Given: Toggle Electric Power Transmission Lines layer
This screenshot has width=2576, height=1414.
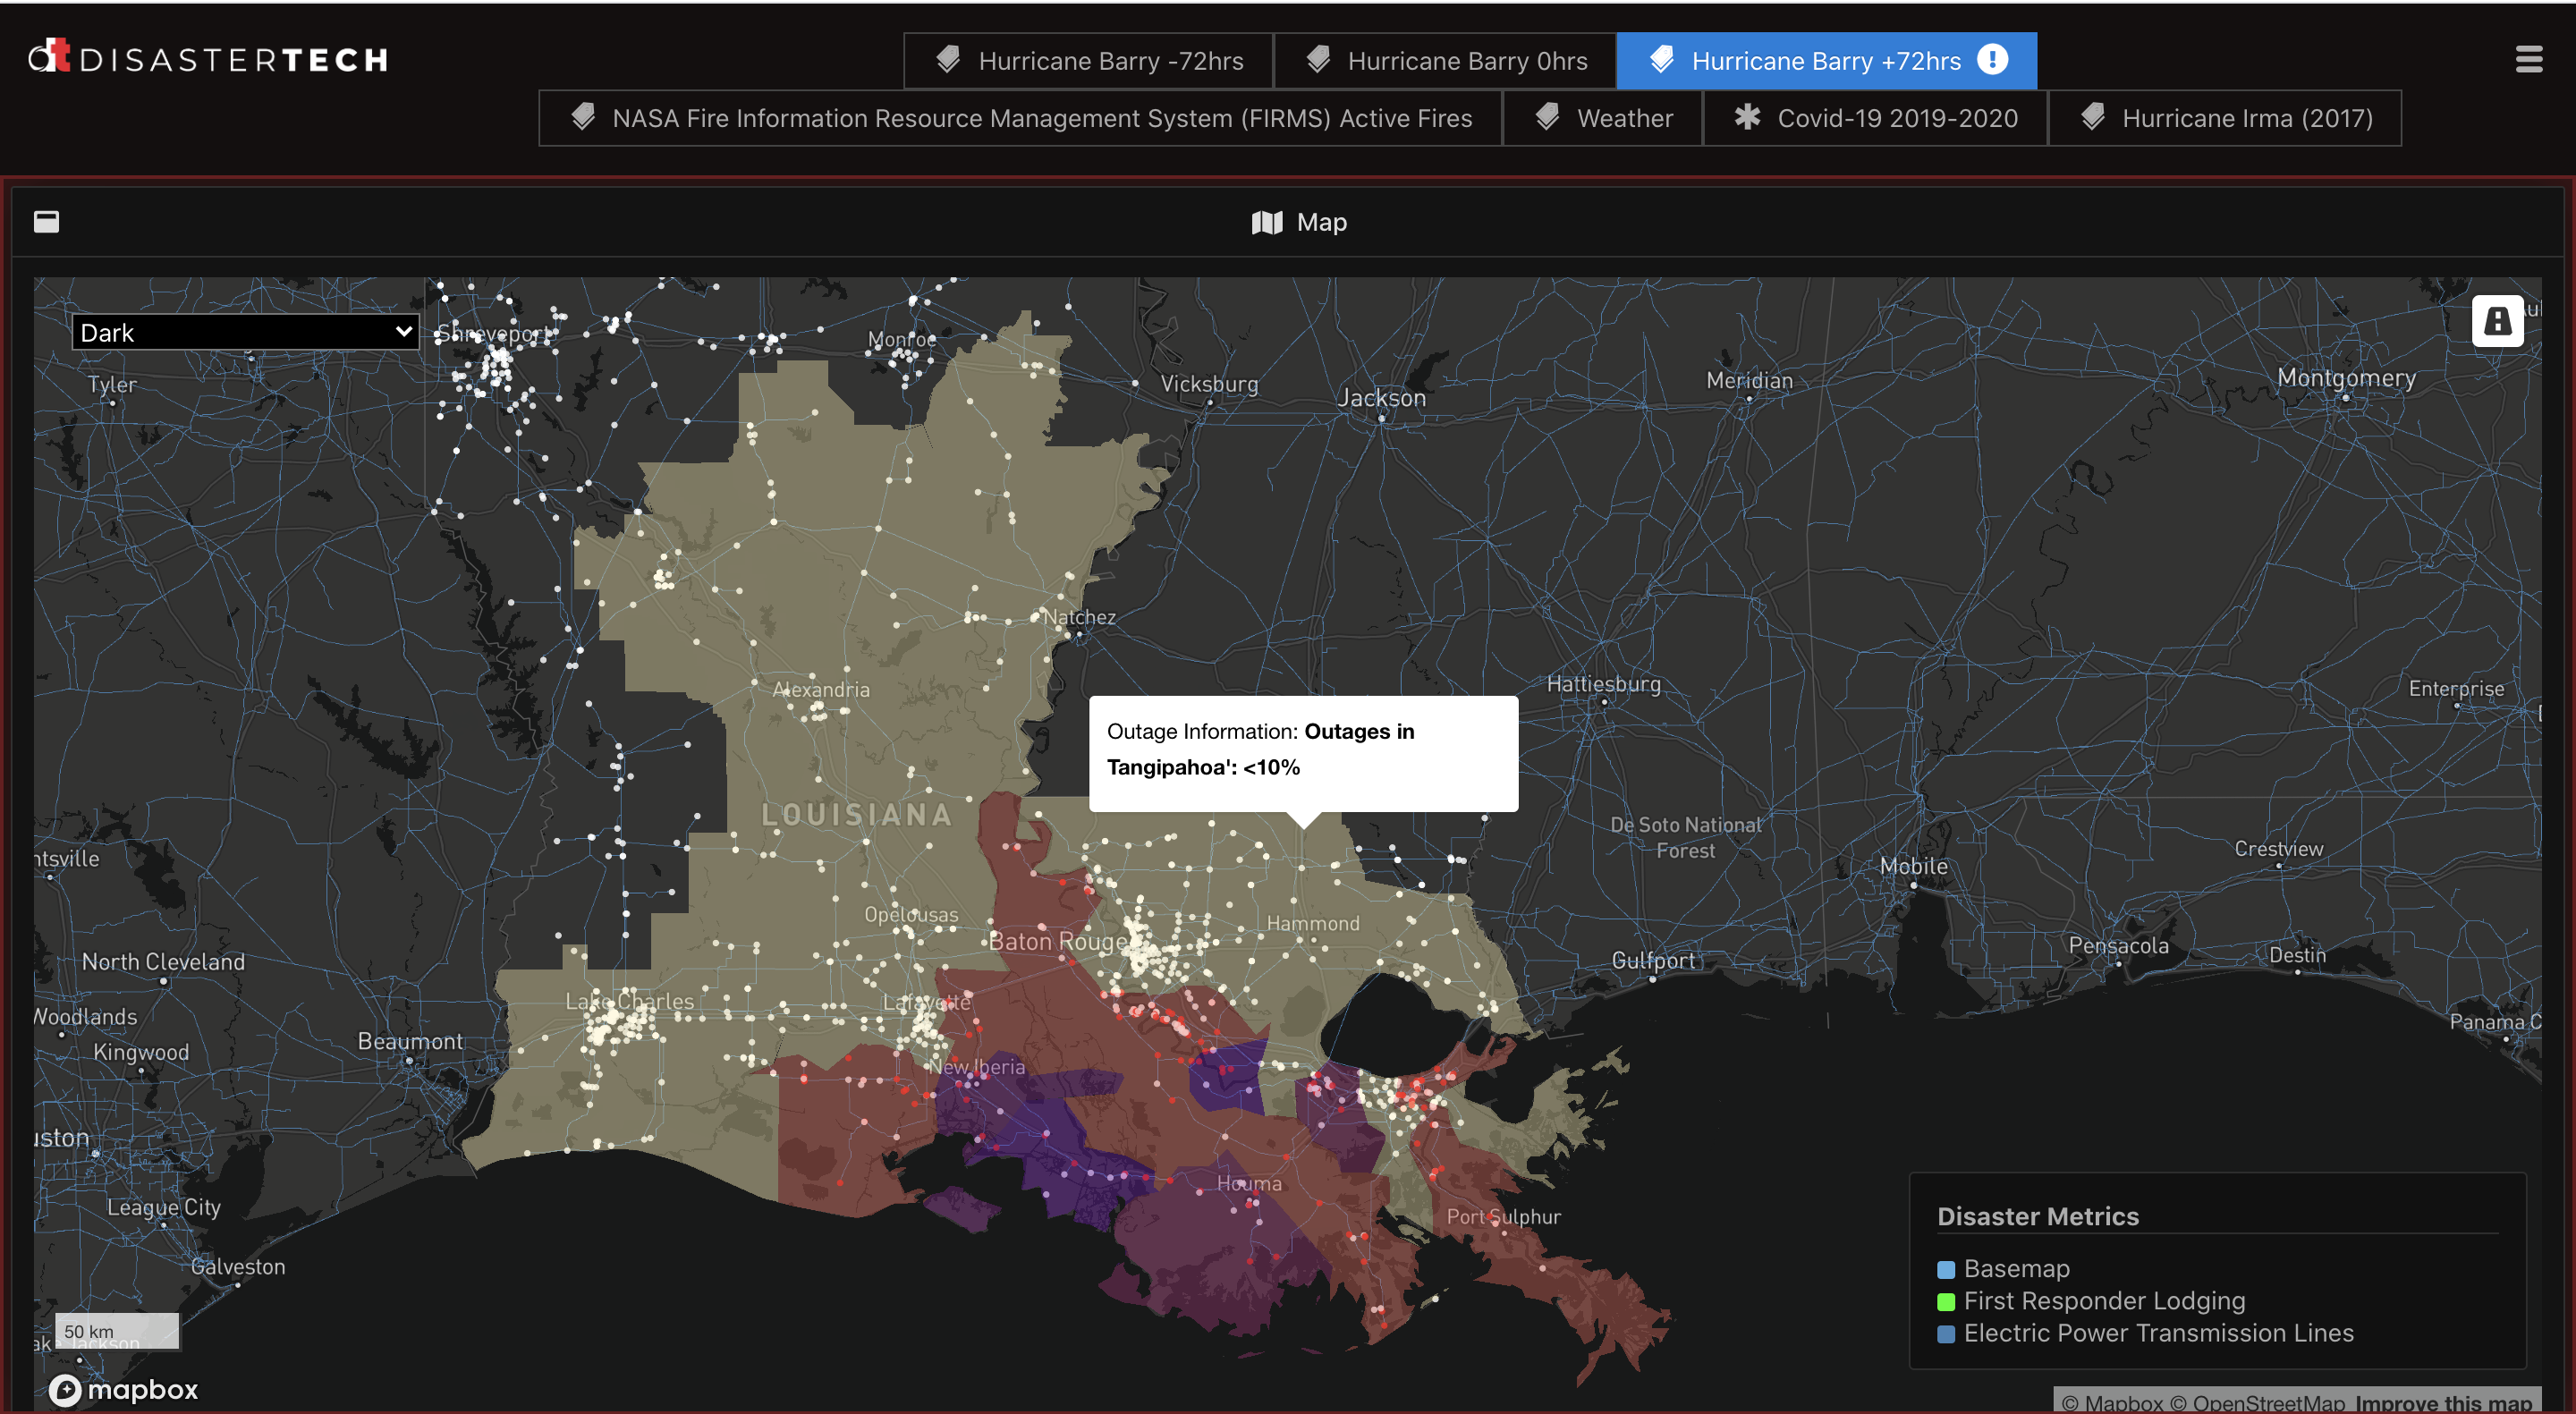Looking at the screenshot, I should tap(2158, 1333).
